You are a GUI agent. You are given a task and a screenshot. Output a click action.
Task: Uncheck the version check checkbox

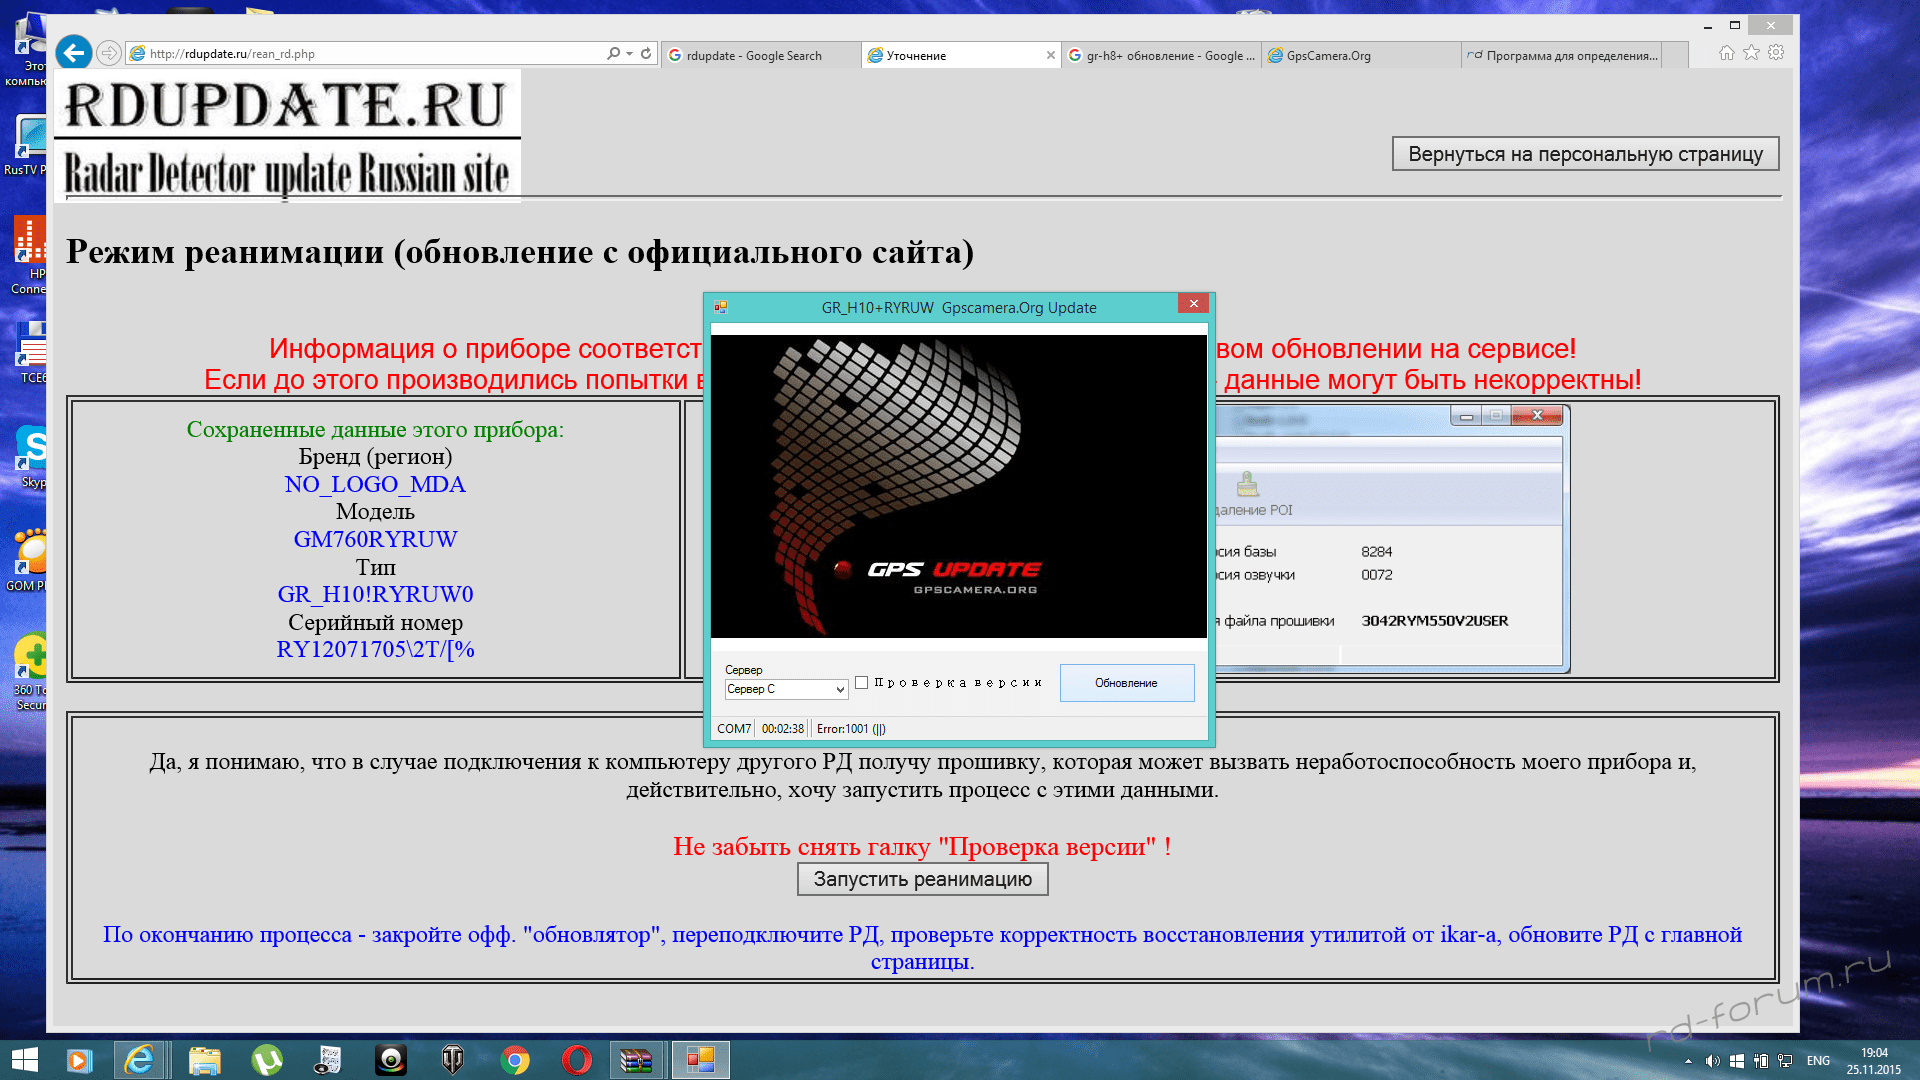(861, 683)
